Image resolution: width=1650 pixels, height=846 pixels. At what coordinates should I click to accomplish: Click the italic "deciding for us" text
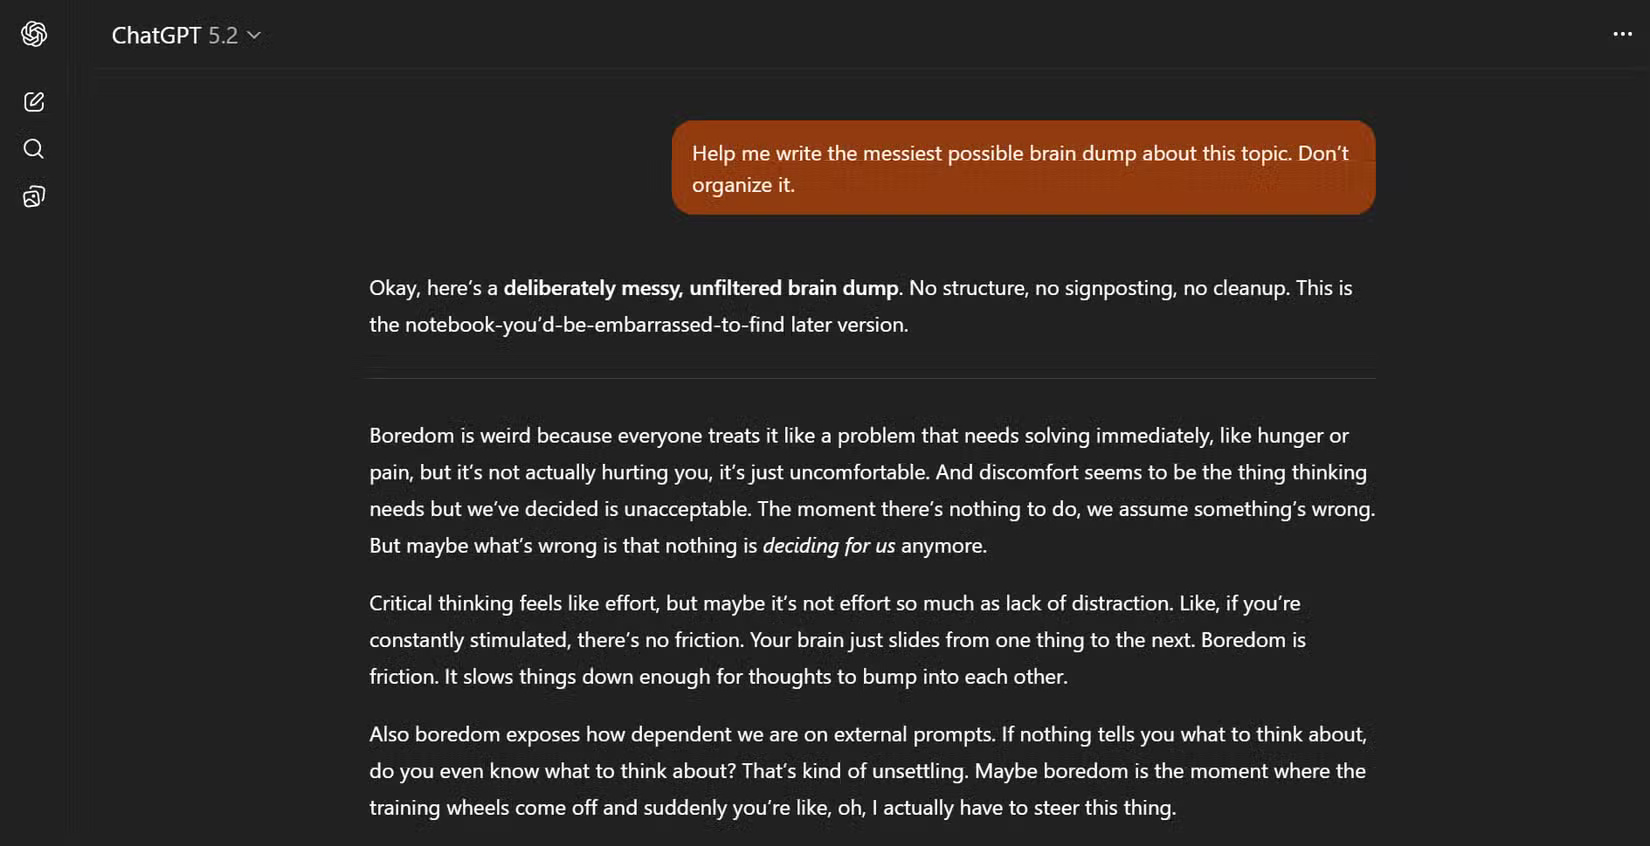click(x=829, y=546)
